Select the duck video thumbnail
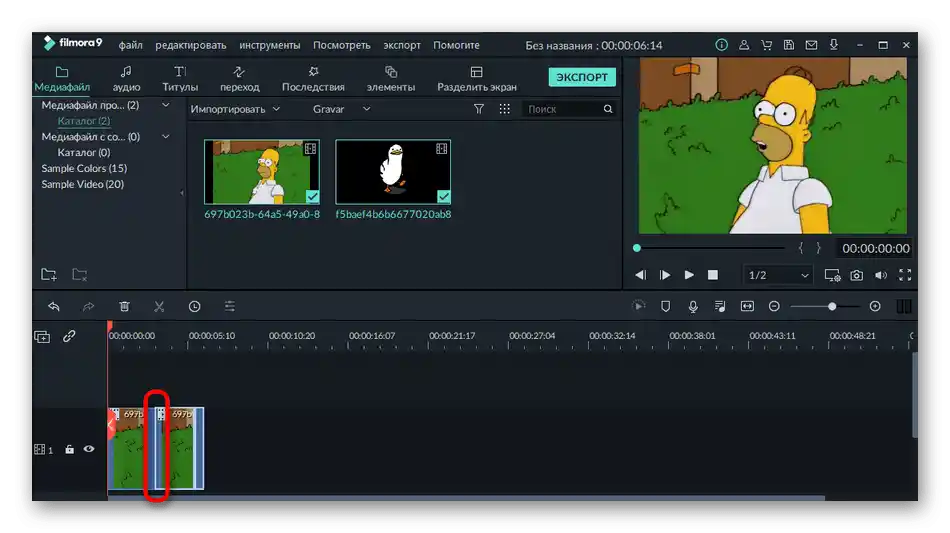 pos(393,172)
